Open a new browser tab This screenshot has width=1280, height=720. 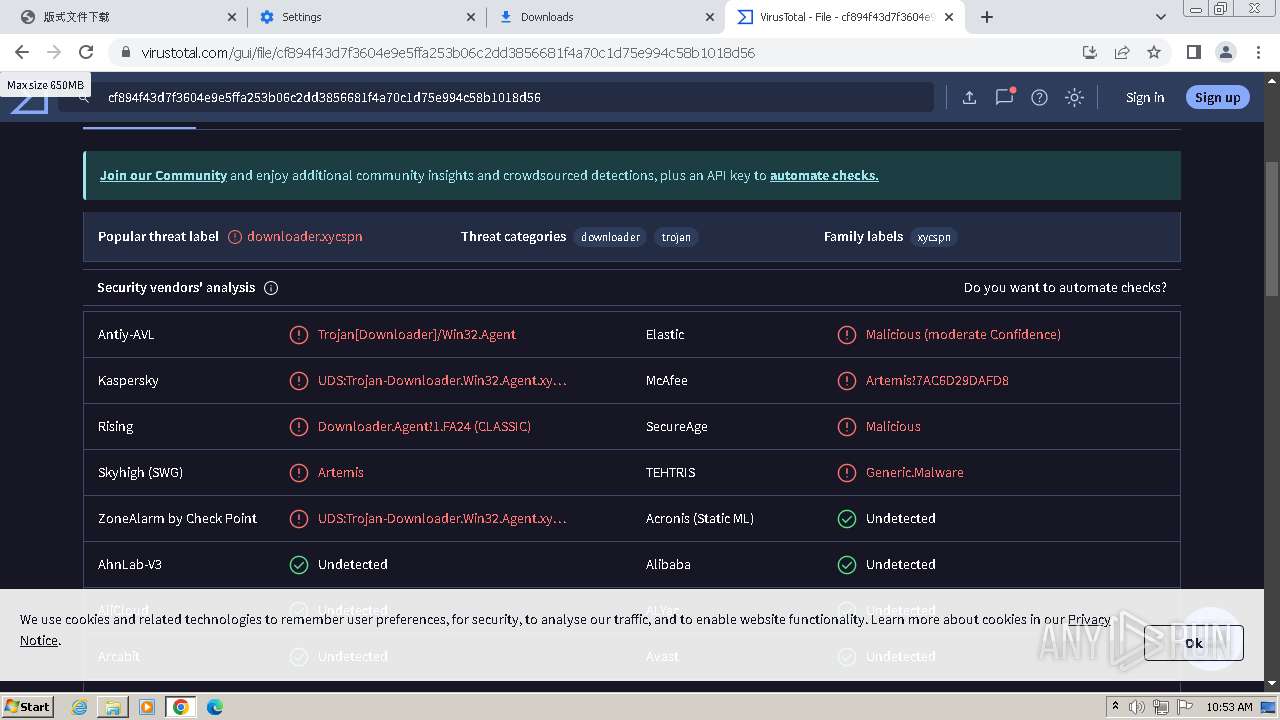[987, 17]
